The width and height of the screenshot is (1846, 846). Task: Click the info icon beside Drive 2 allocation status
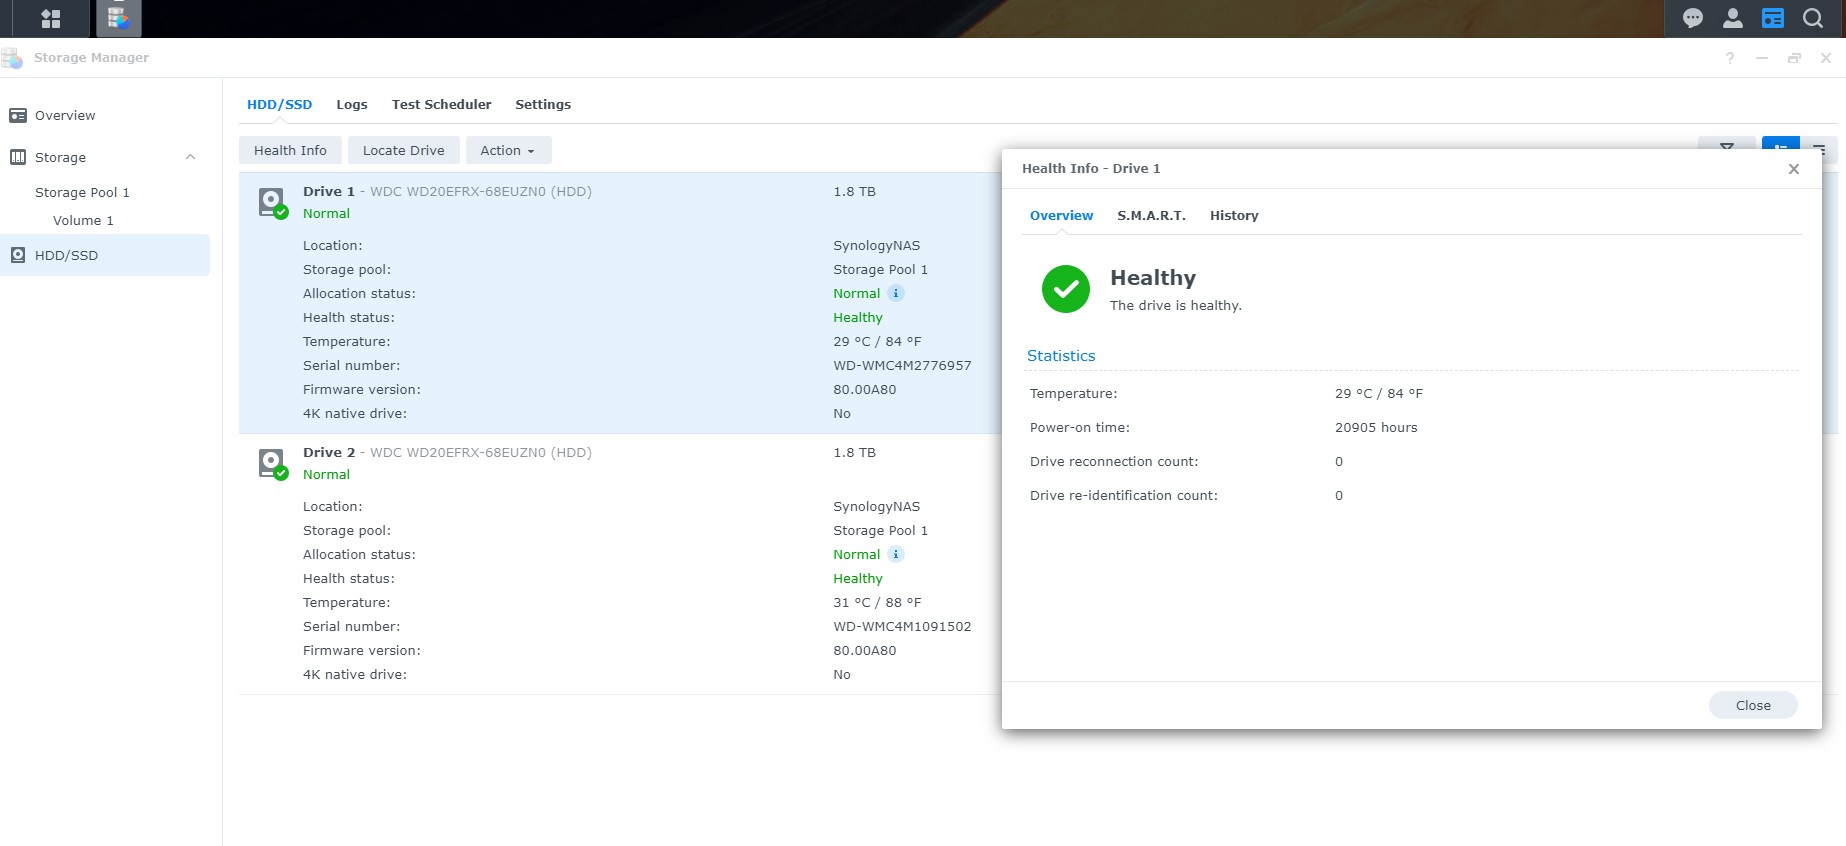point(896,554)
